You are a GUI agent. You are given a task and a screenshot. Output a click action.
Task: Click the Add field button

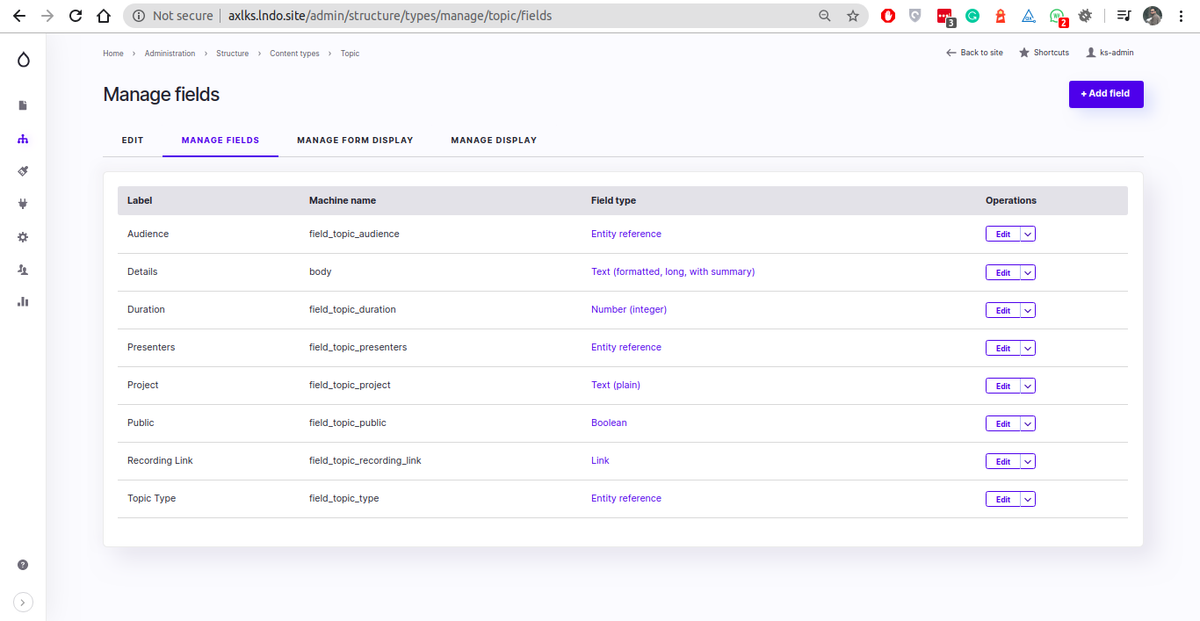point(1105,94)
